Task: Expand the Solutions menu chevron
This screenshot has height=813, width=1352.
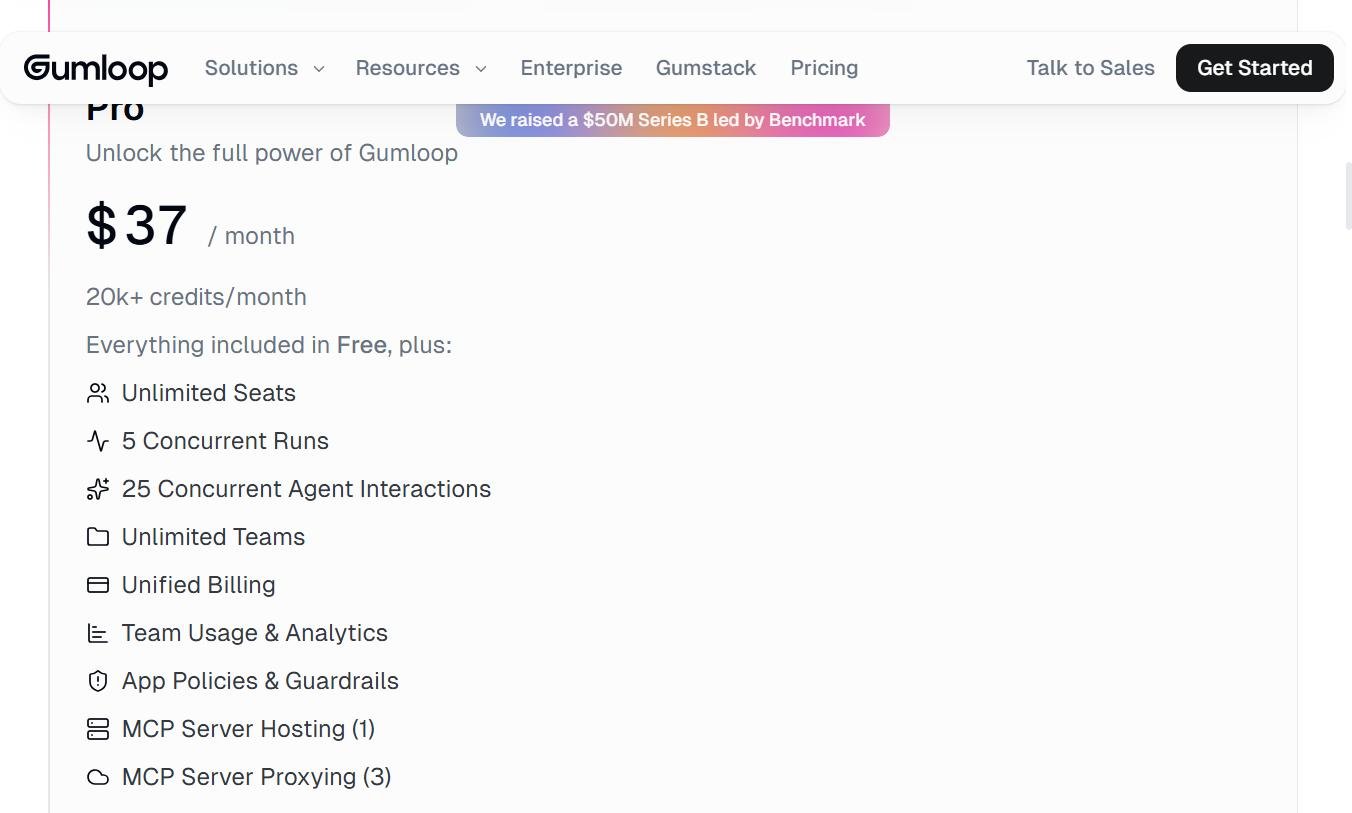Action: coord(319,69)
